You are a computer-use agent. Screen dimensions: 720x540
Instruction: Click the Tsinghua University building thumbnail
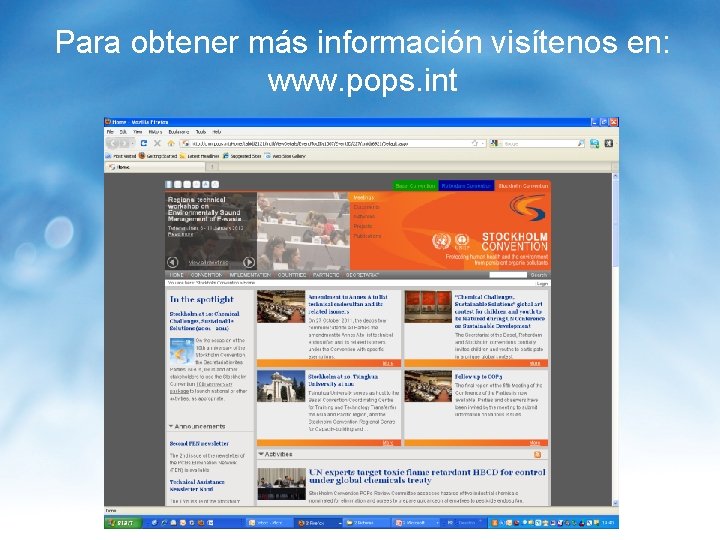click(x=281, y=386)
